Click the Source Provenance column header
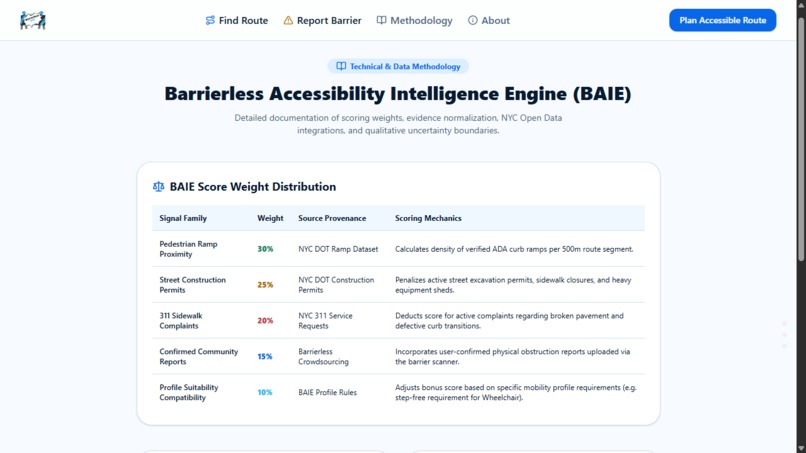The width and height of the screenshot is (806, 453). 332,218
